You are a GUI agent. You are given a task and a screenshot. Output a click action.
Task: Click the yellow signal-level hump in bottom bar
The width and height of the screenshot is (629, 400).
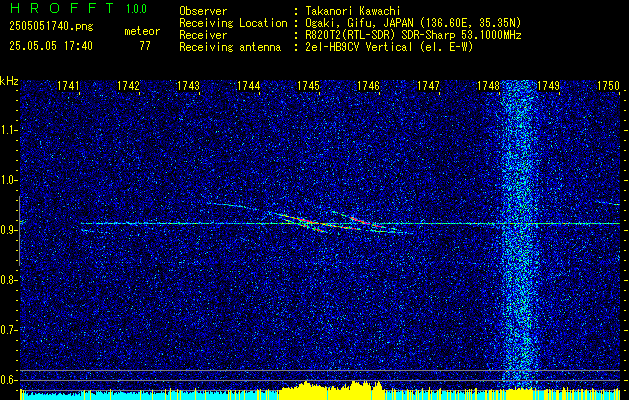pos(331,390)
